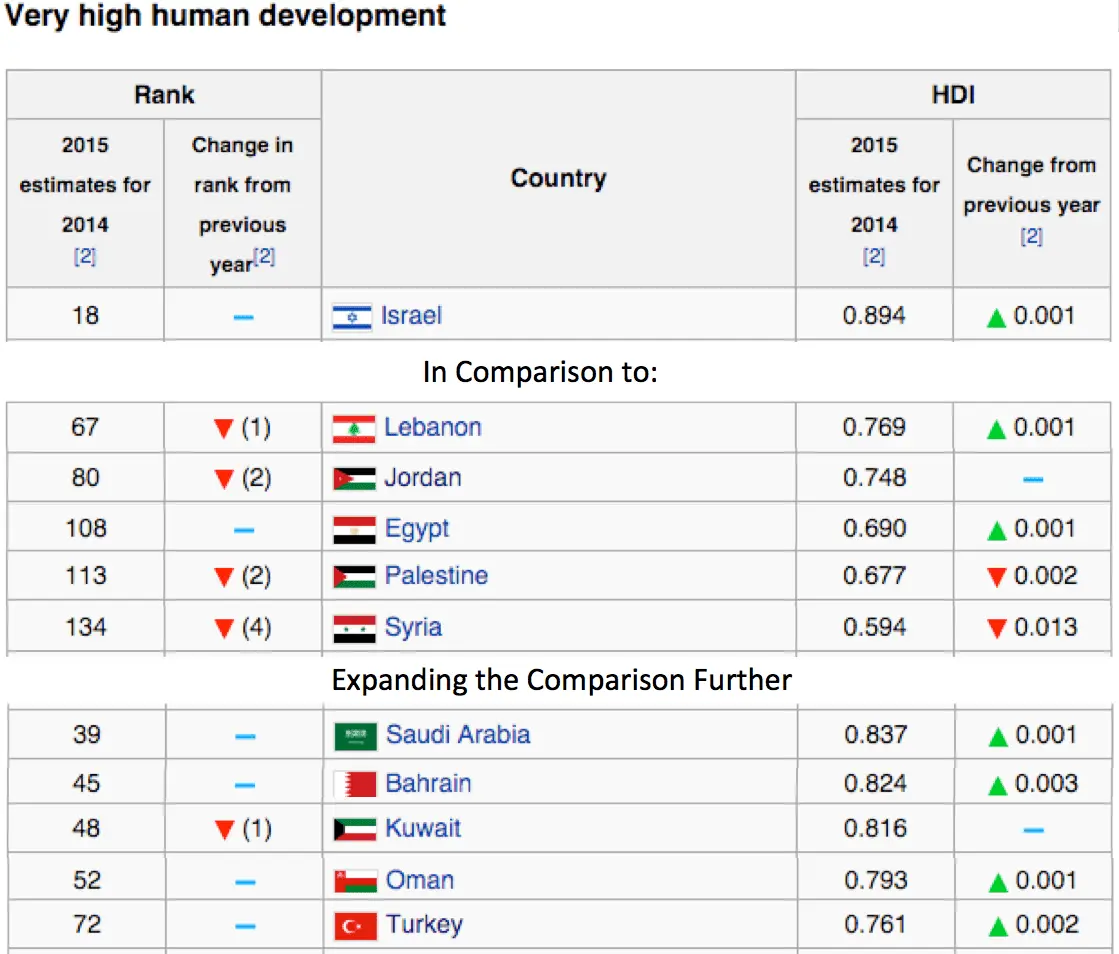Click the Country column header
1119x954 pixels.
(x=558, y=179)
